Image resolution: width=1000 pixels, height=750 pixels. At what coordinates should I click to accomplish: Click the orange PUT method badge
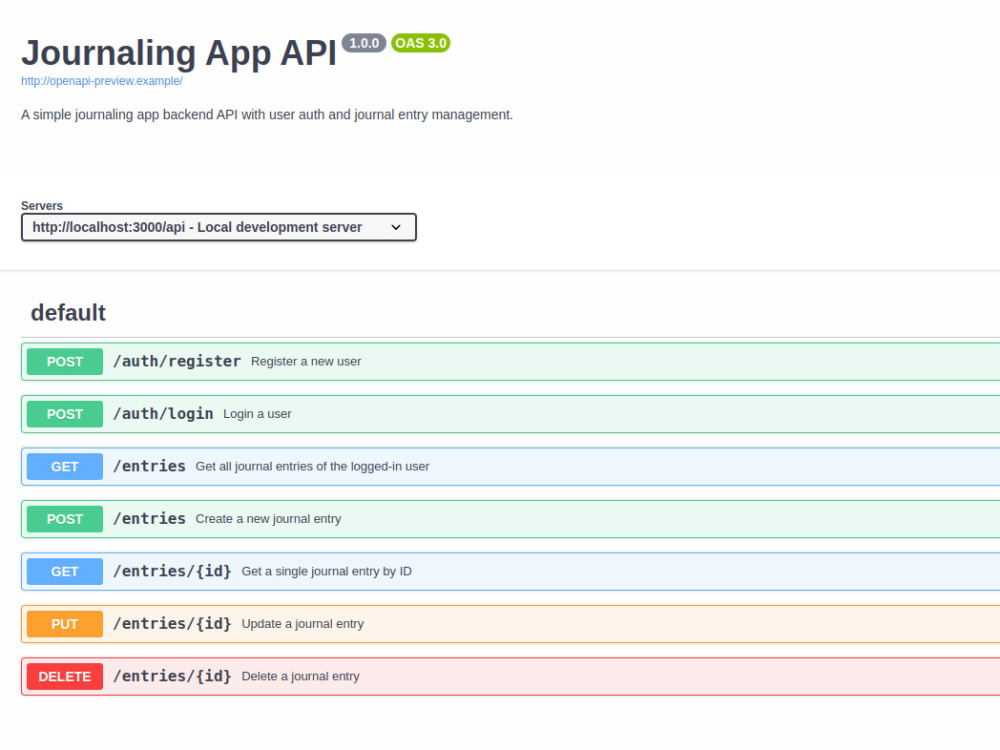point(64,624)
